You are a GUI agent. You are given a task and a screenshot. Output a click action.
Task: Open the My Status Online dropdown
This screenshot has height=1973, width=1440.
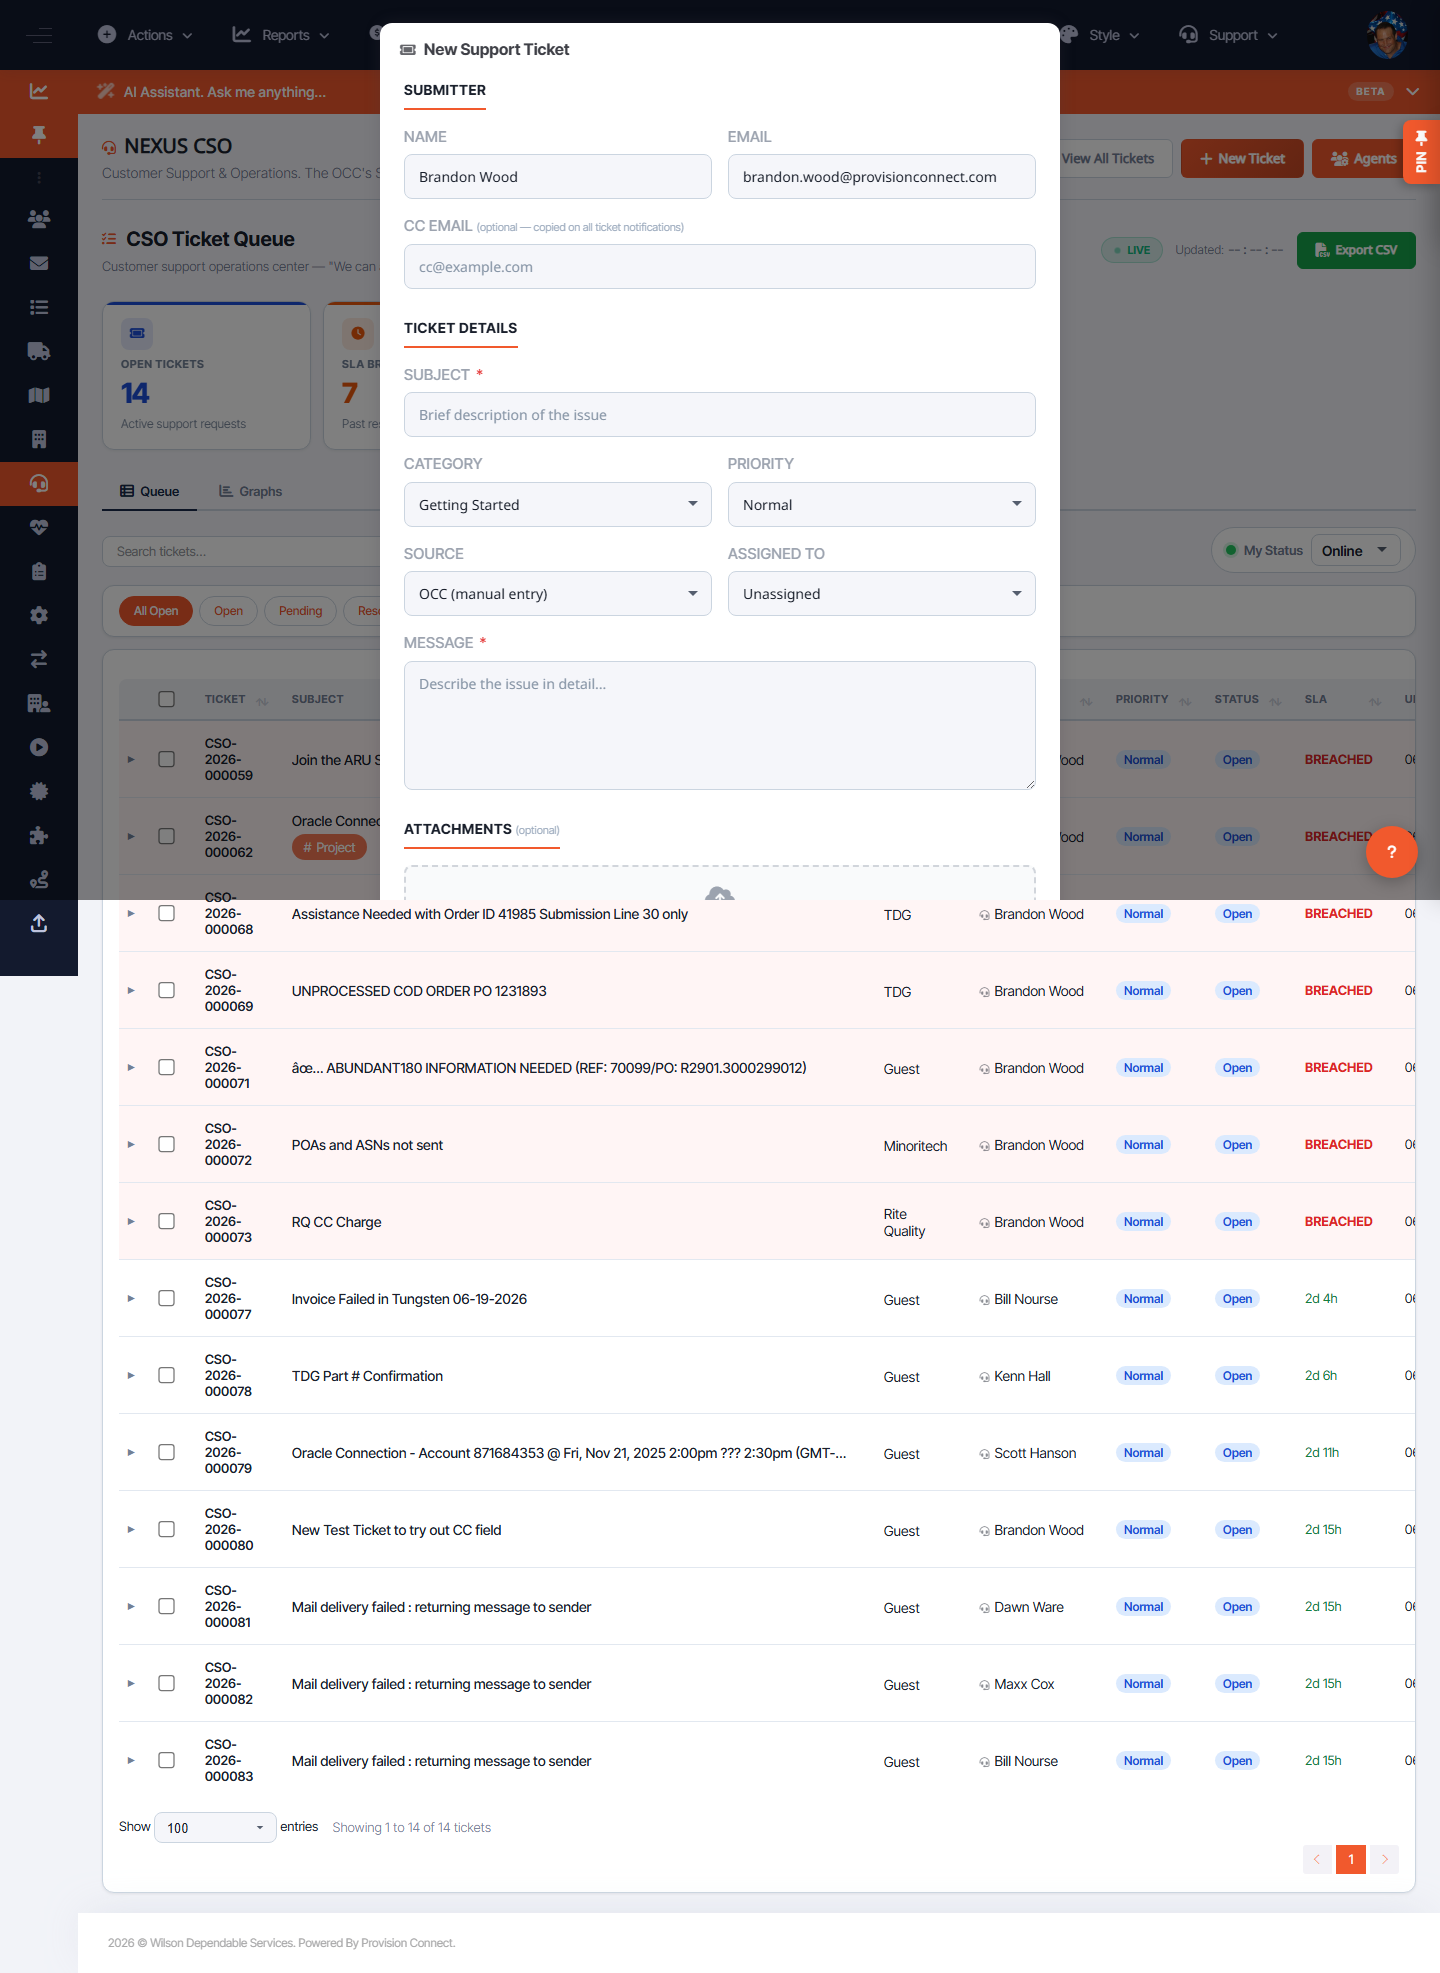click(1355, 551)
